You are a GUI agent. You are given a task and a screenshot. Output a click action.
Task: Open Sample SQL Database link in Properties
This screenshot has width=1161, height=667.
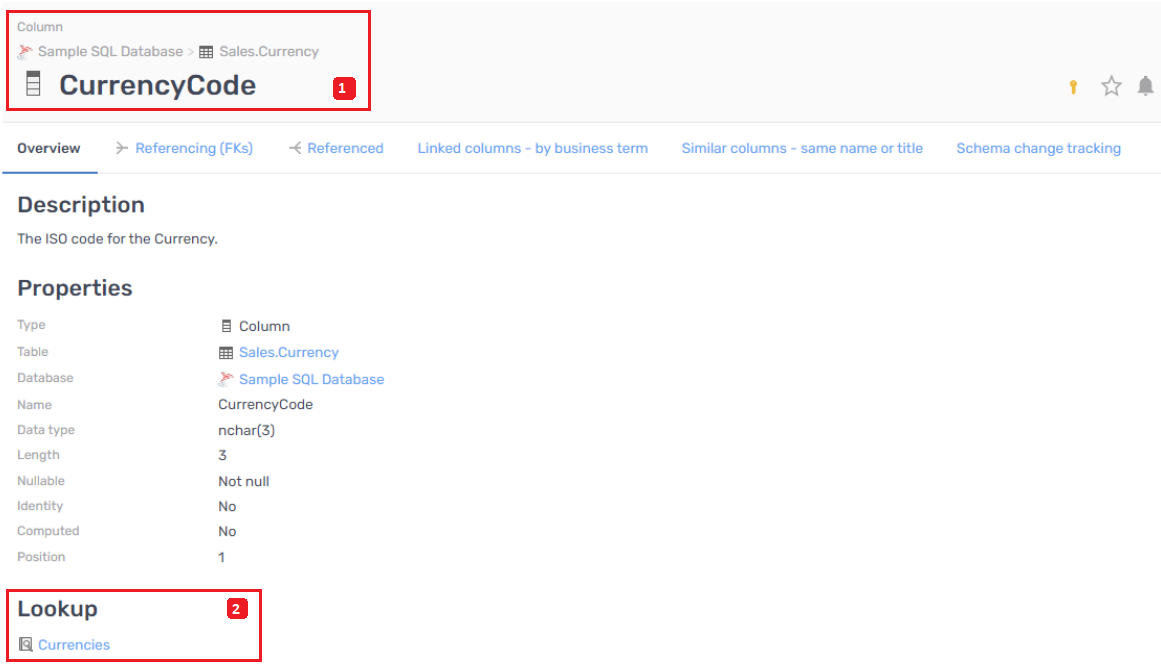(311, 380)
